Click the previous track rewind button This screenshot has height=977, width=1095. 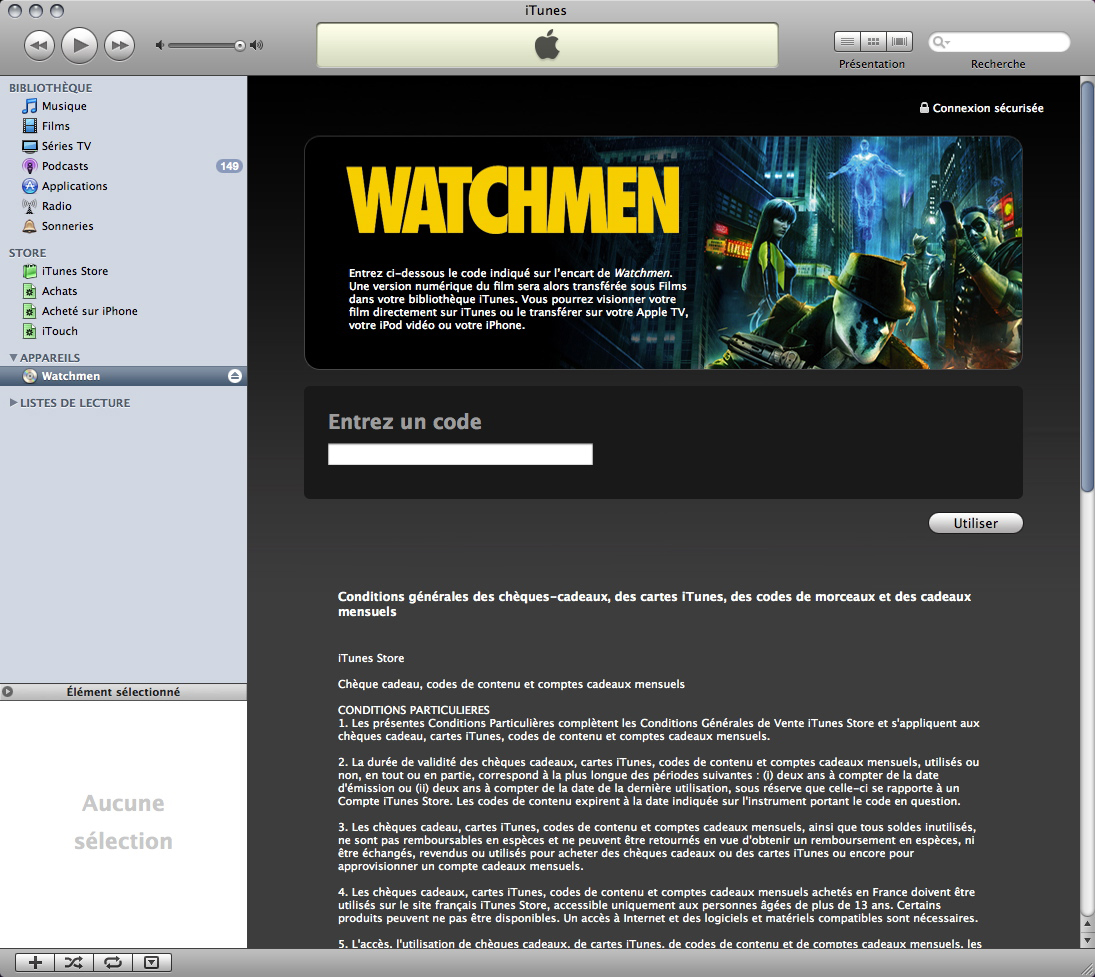click(40, 46)
